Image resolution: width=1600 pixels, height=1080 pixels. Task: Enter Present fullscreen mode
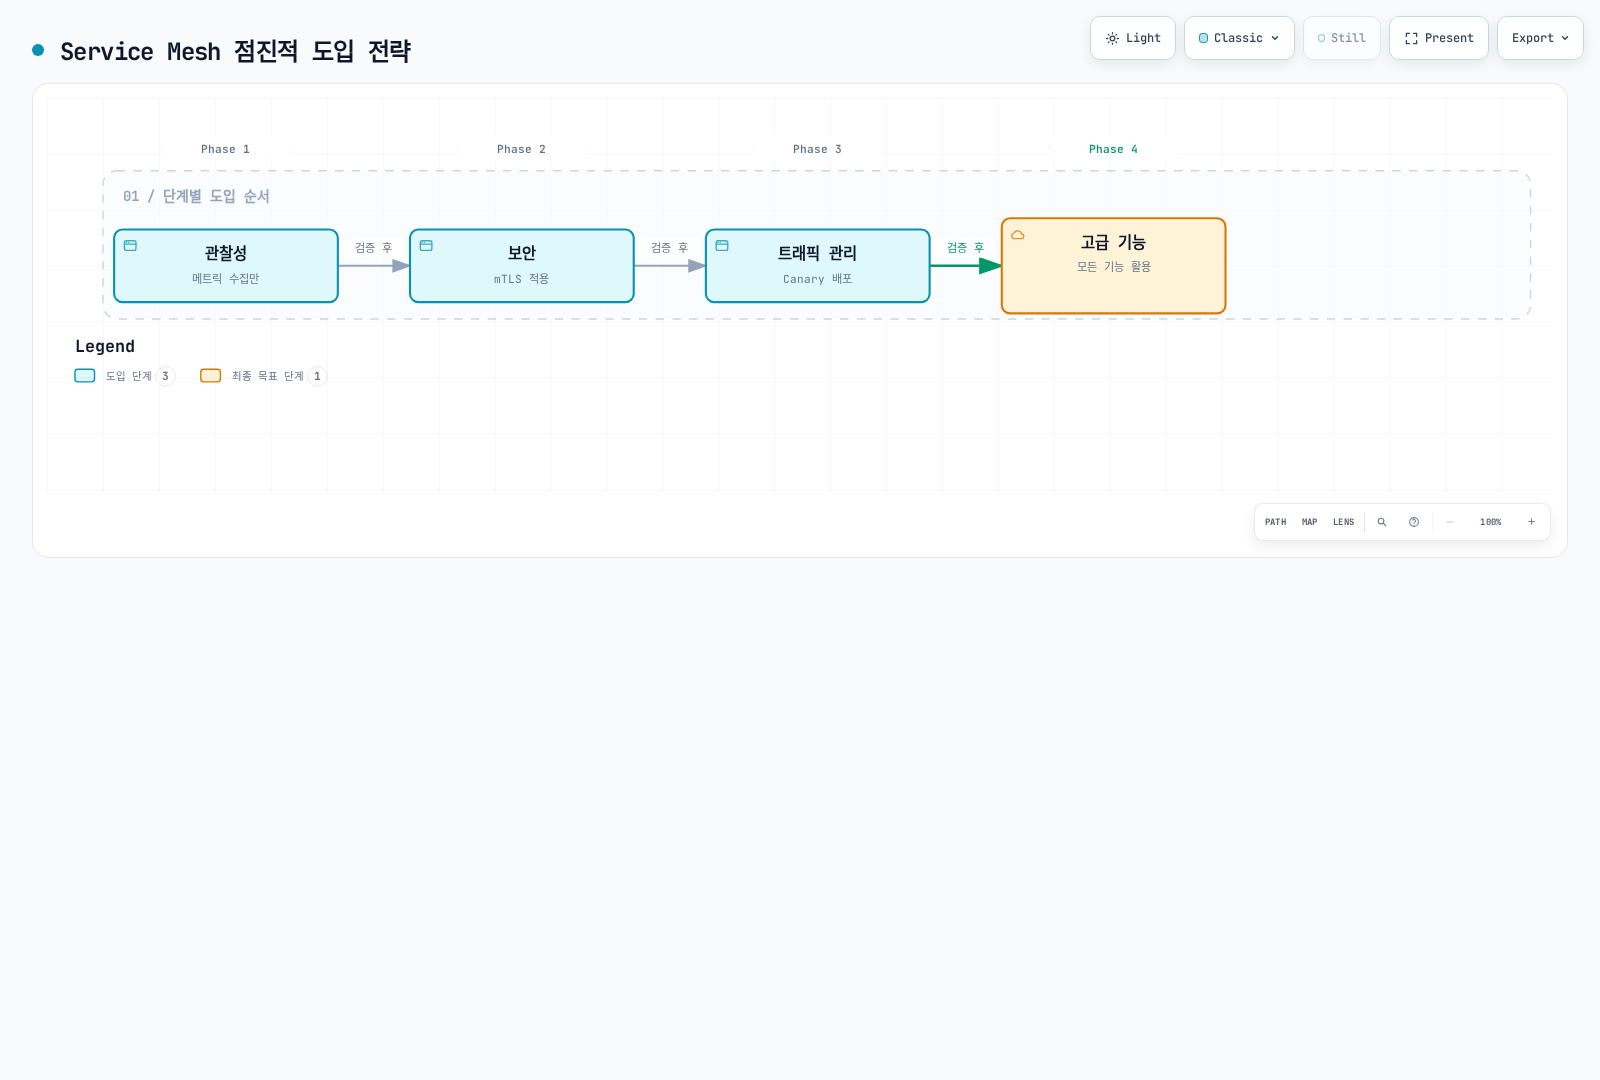pos(1439,38)
